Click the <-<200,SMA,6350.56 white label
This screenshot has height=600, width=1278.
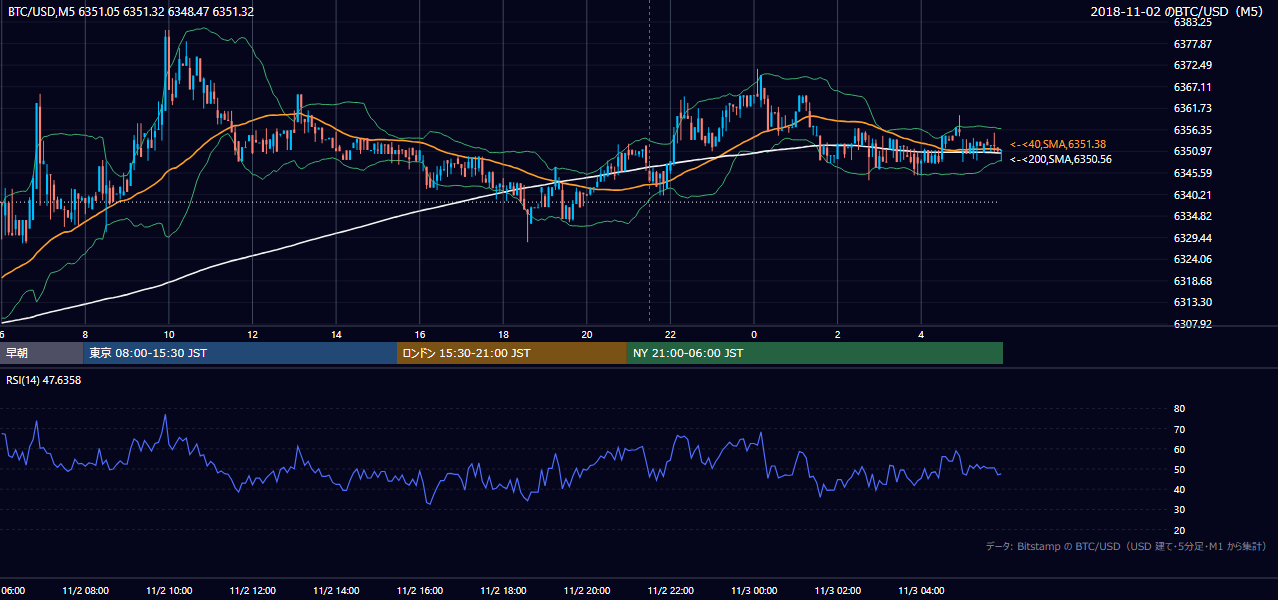(1061, 159)
